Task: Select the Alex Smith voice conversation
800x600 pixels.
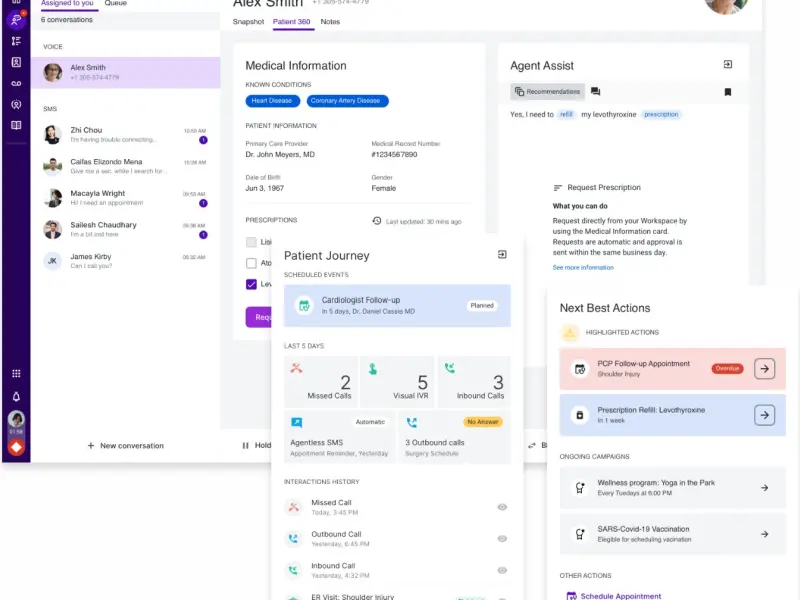Action: coord(126,72)
